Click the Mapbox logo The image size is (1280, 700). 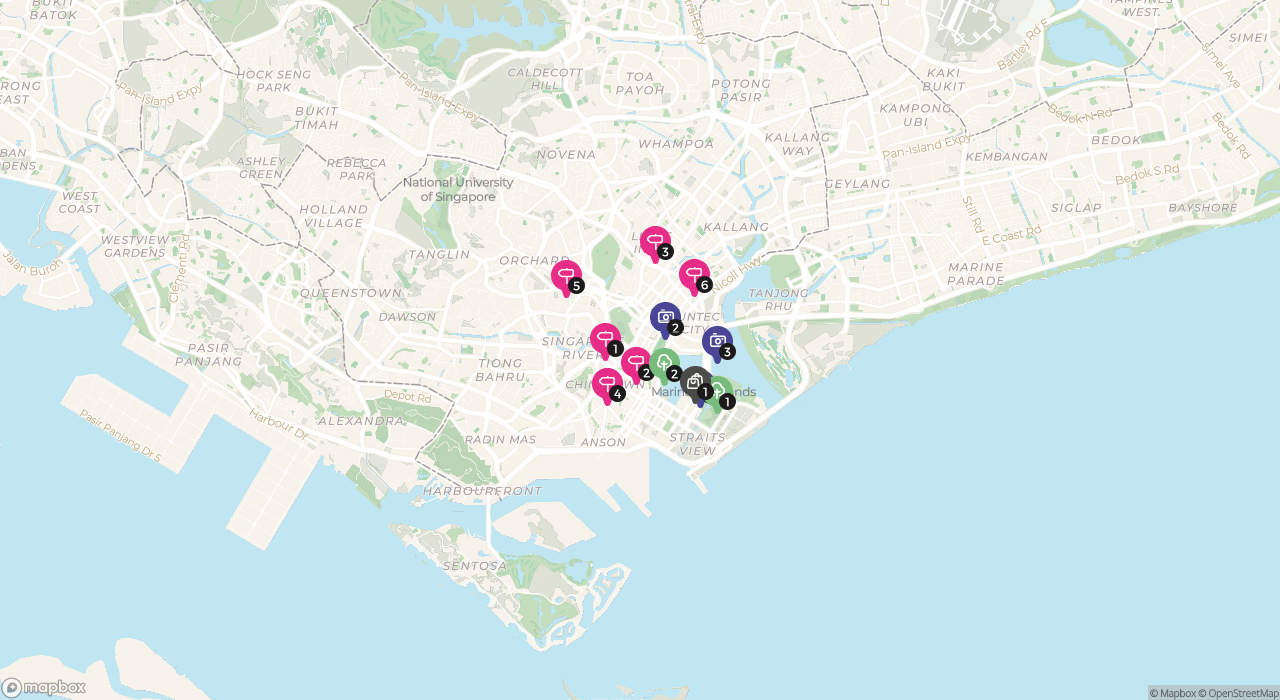[x=44, y=688]
